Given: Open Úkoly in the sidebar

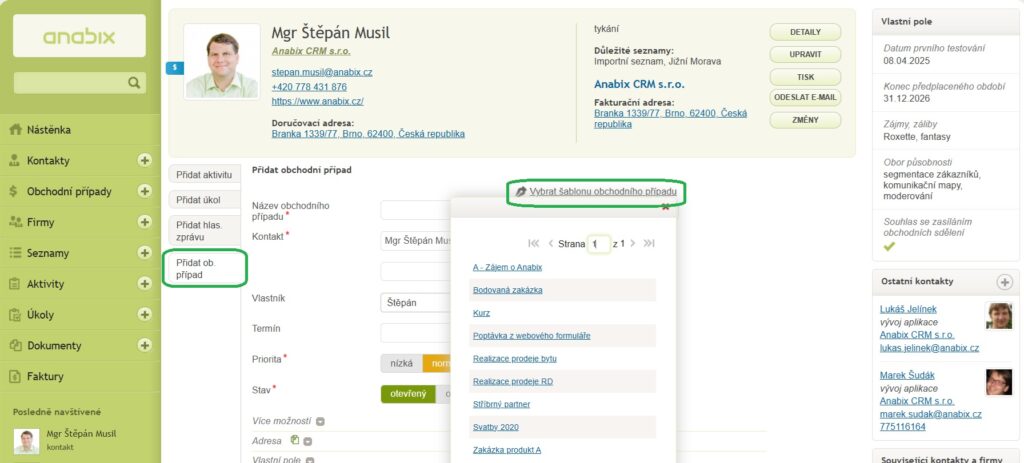Looking at the screenshot, I should point(40,314).
